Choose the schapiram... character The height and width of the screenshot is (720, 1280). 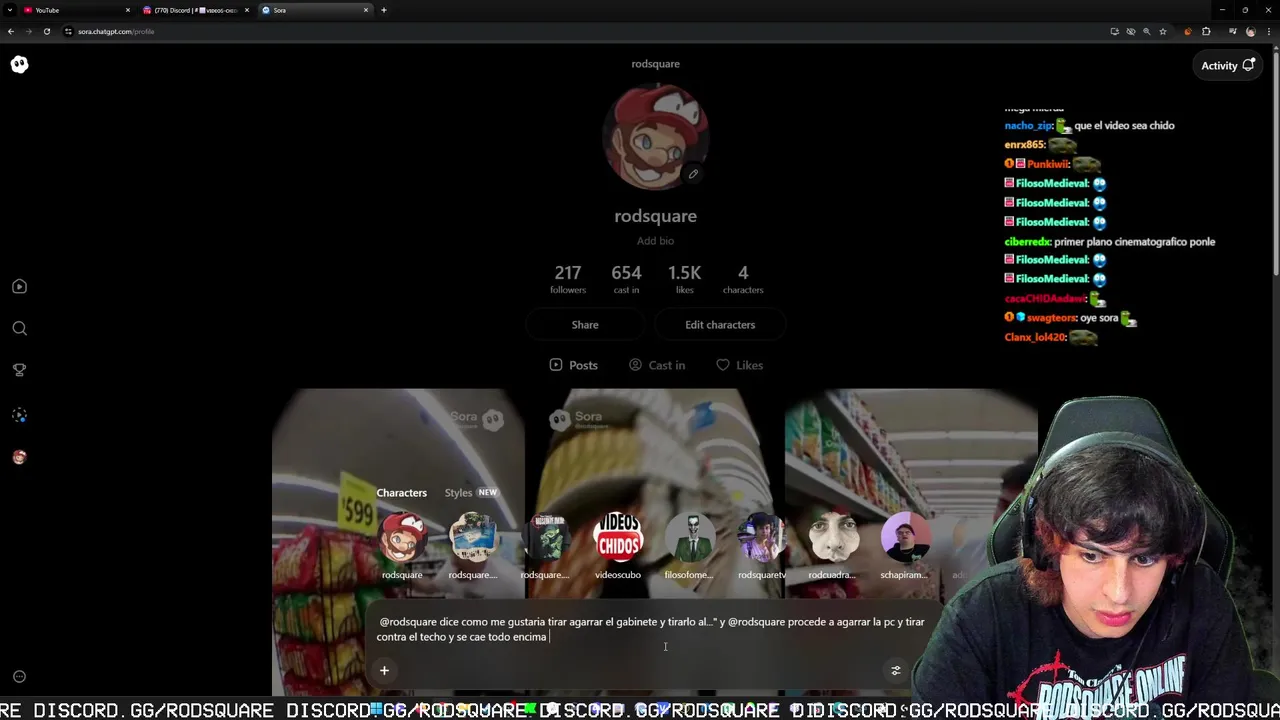[x=904, y=546]
